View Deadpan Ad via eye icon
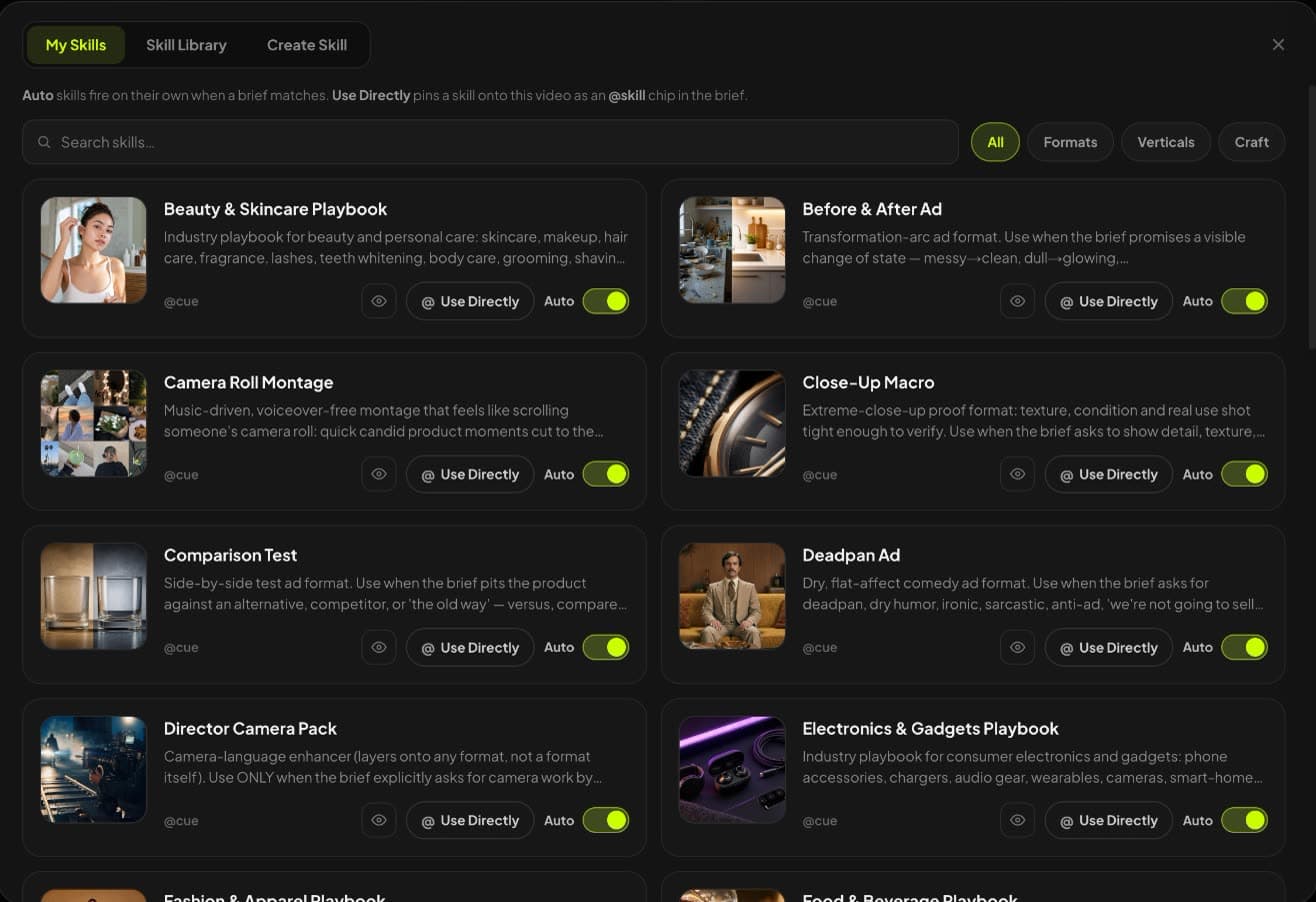Viewport: 1316px width, 902px height. [1017, 647]
